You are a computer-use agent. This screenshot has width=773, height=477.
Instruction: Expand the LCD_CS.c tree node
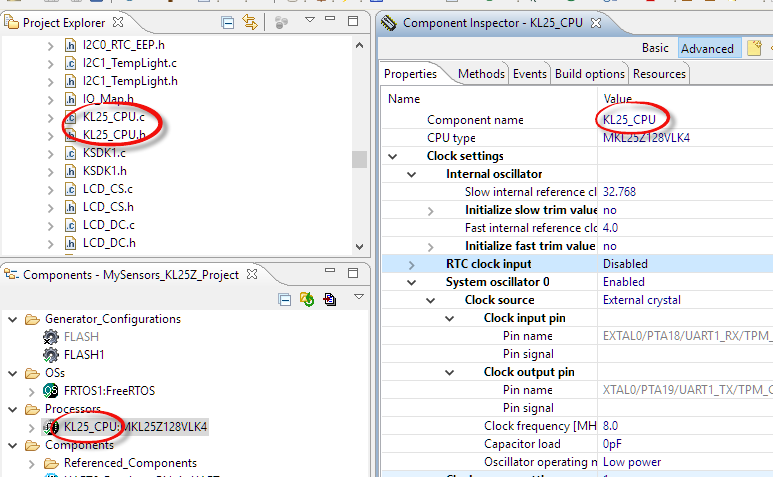(x=51, y=190)
